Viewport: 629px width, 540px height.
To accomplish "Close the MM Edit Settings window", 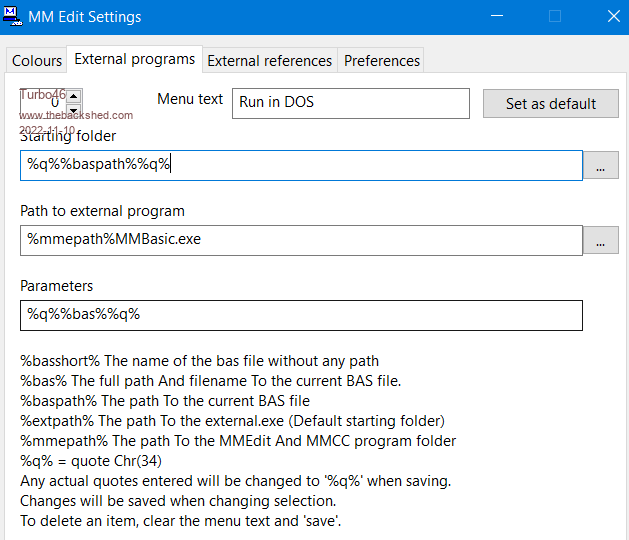I will (x=612, y=16).
